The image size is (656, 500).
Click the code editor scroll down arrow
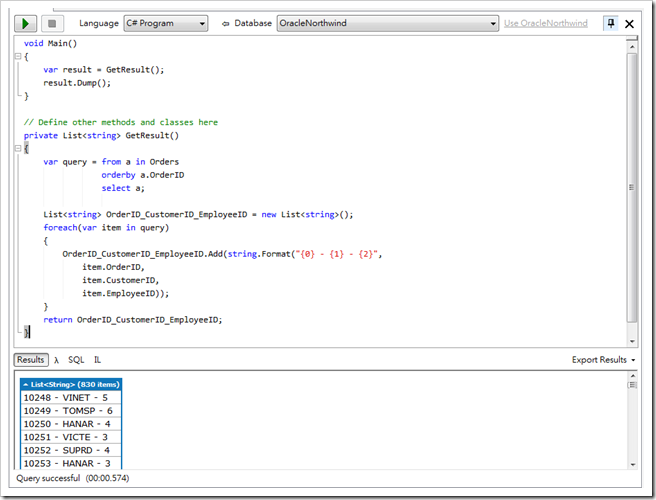click(x=632, y=341)
